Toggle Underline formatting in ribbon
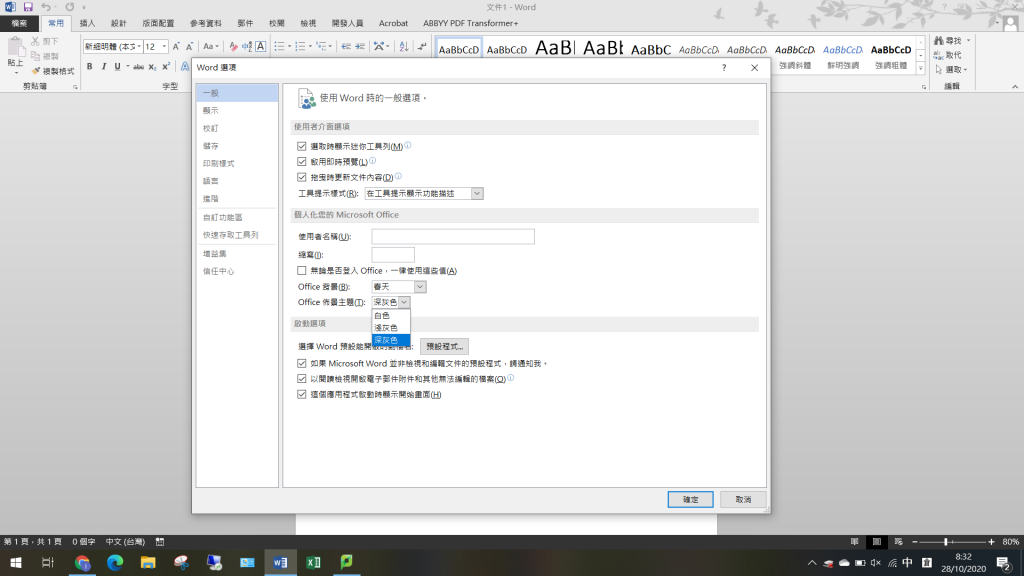Viewport: 1024px width, 576px height. (x=118, y=67)
